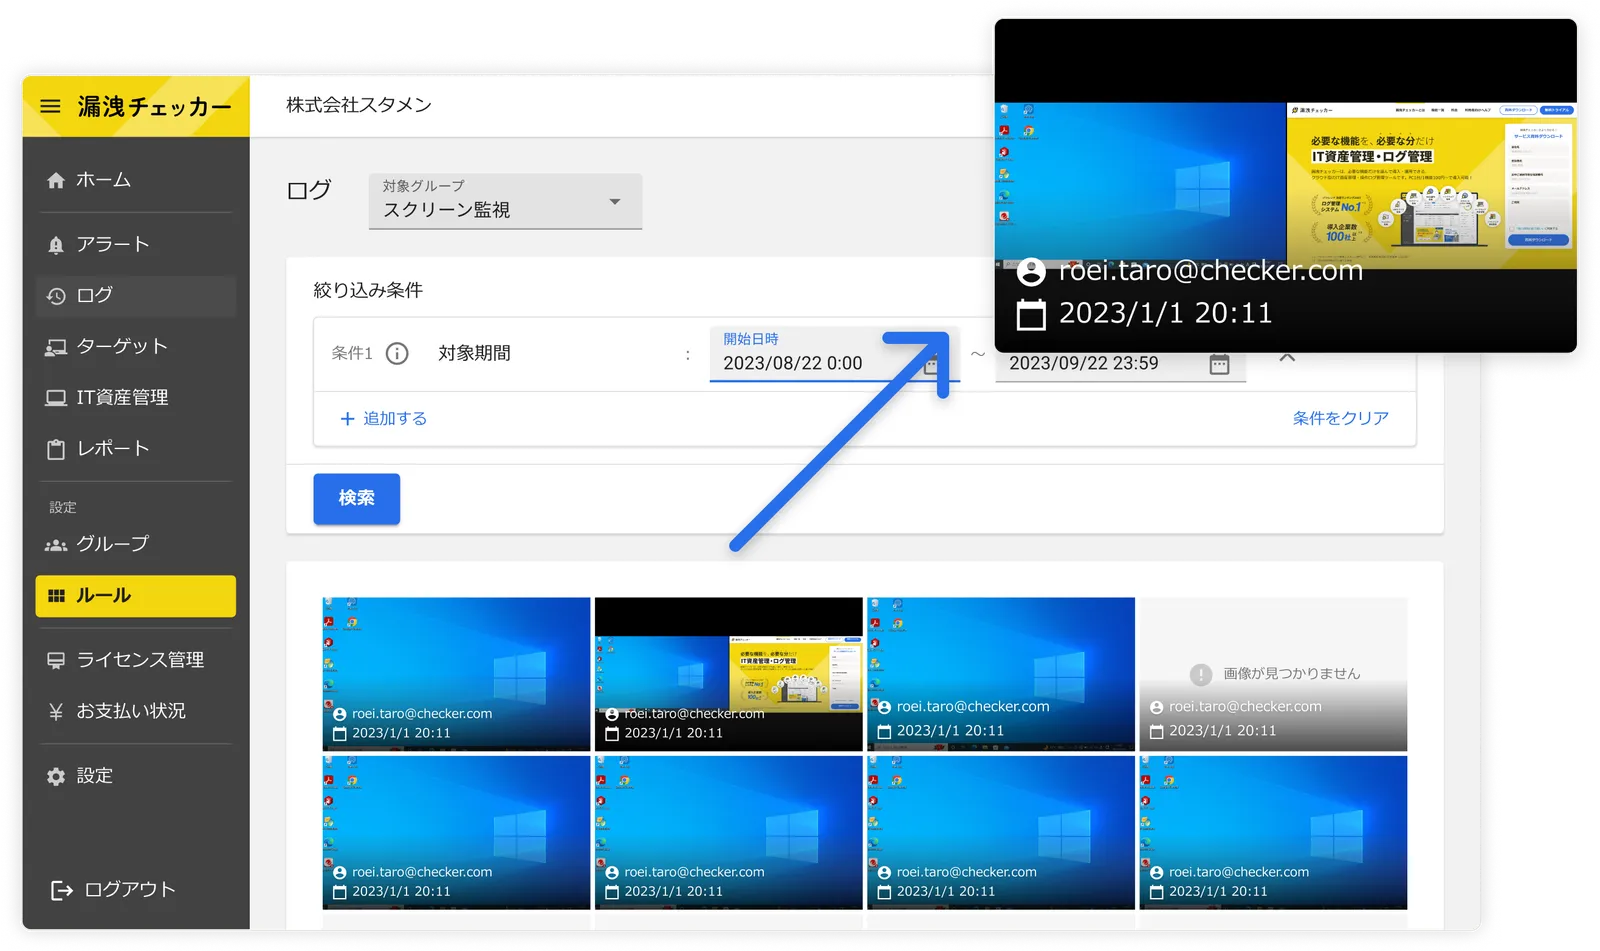Open the third thumbnail in the top row
This screenshot has width=1600, height=951.
[1001, 675]
